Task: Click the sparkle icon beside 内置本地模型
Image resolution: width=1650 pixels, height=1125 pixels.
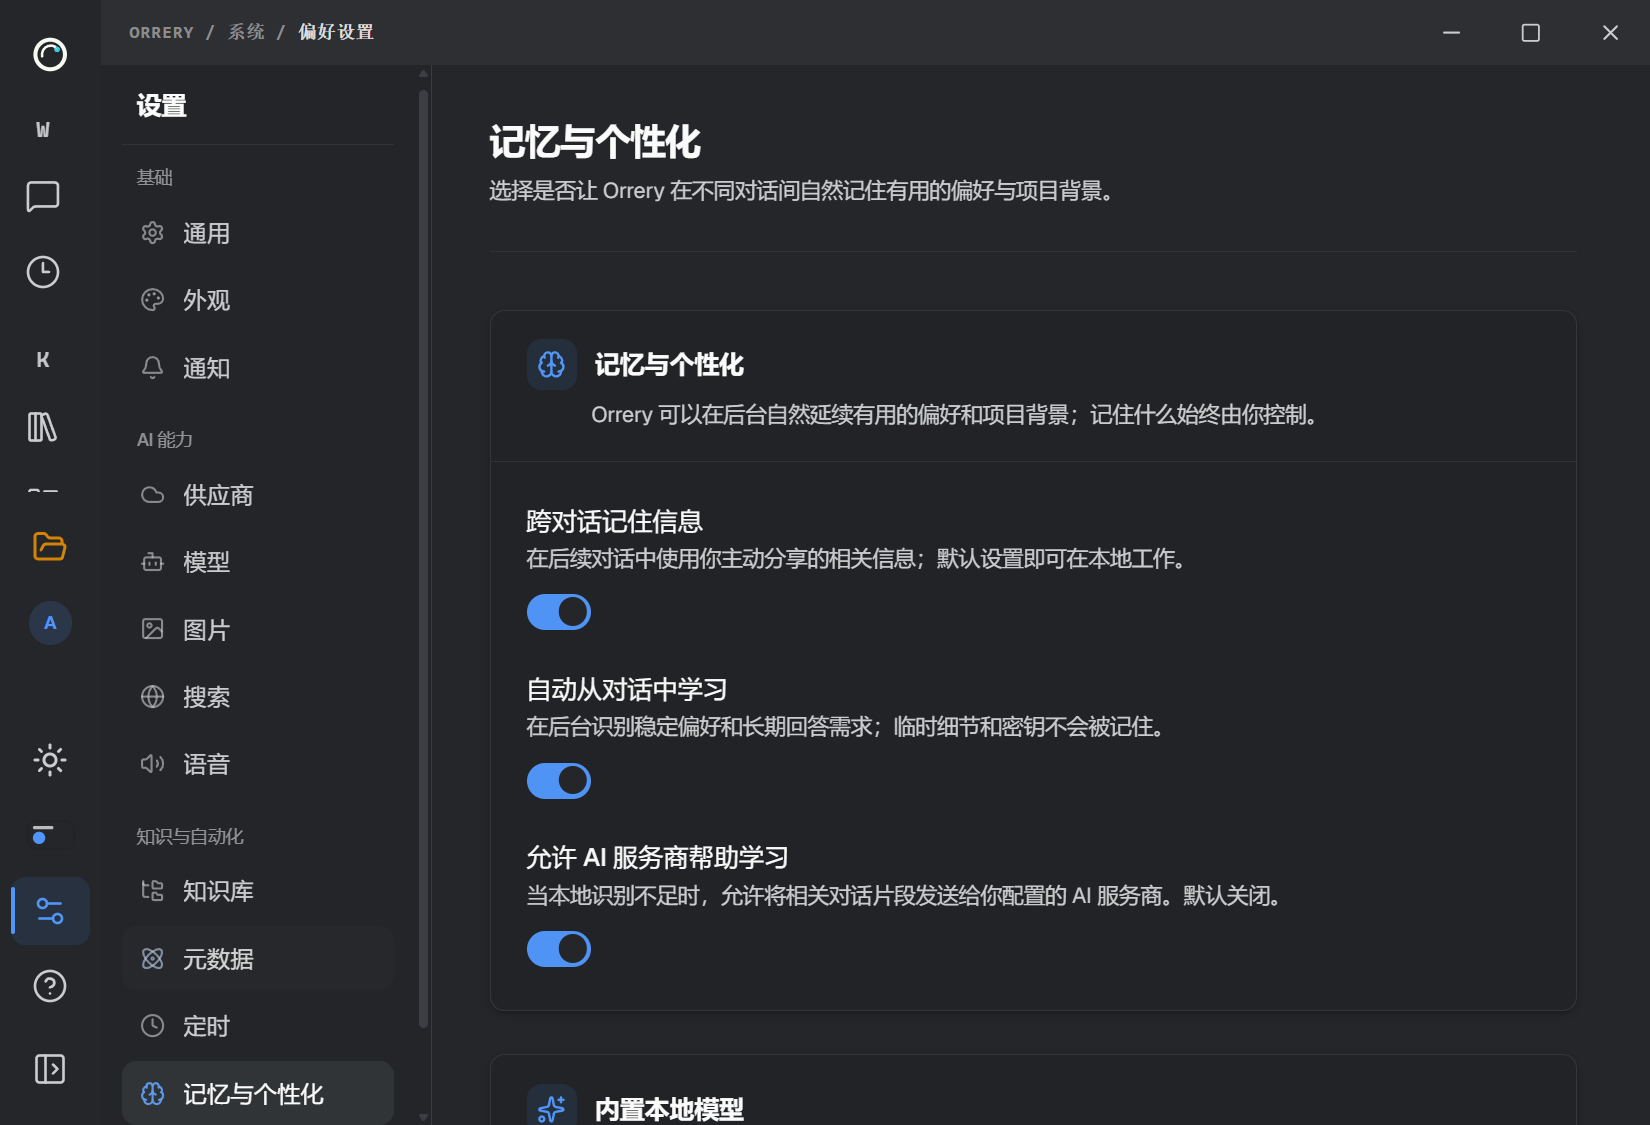Action: tap(552, 1107)
